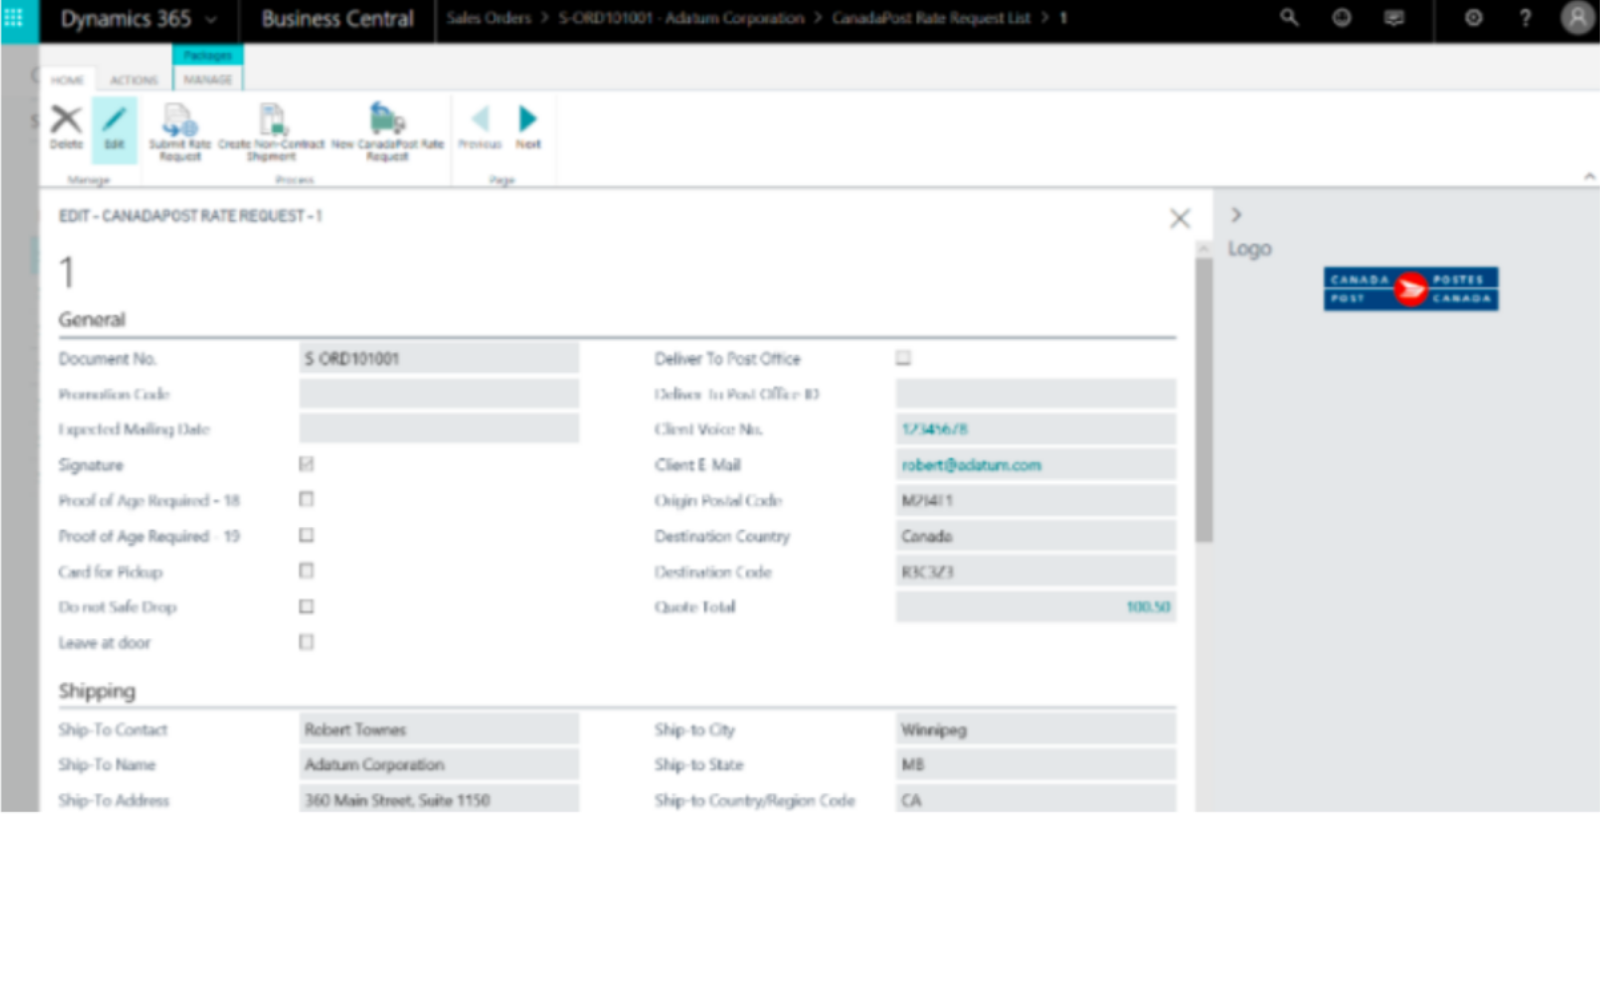Click the Delete ribbon icon
The height and width of the screenshot is (1000, 1600).
point(66,120)
